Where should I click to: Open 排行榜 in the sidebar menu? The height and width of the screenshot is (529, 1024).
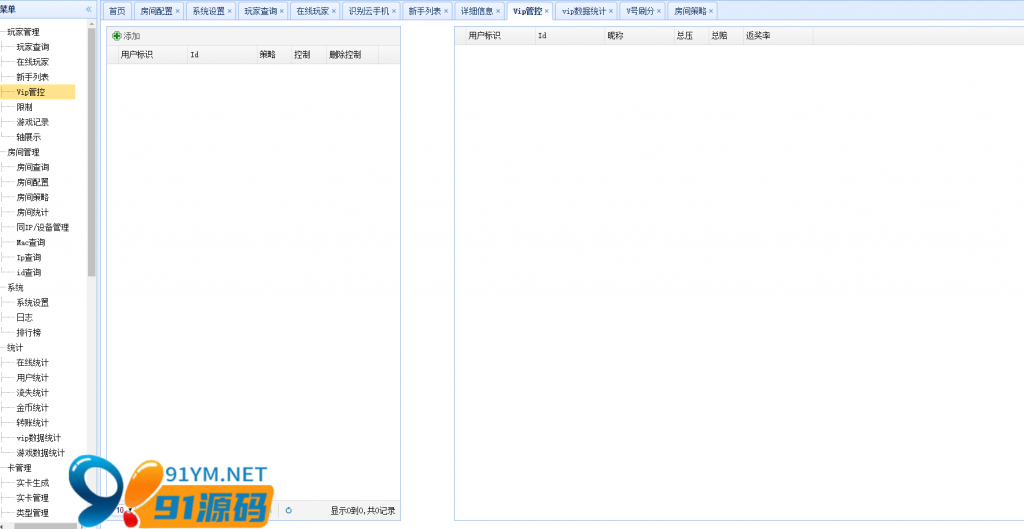(29, 332)
